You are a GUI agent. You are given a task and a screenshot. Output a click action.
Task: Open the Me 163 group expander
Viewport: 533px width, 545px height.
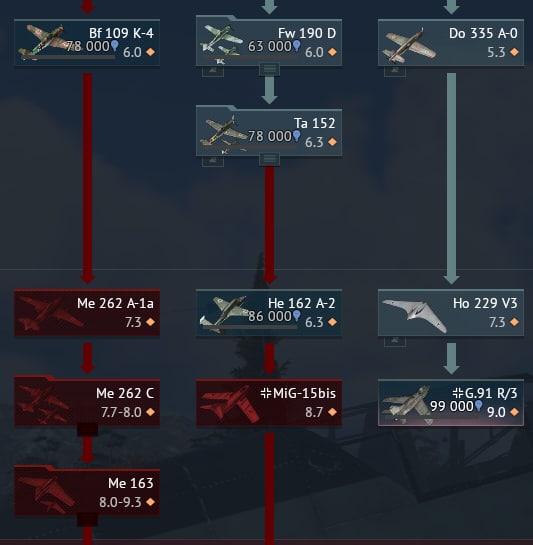point(87,520)
